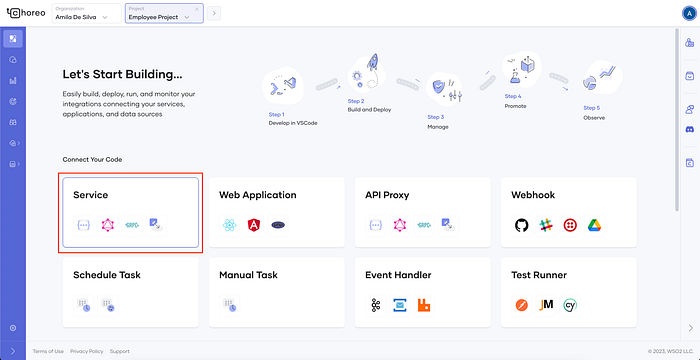
Task: Open the Terms of Use link
Action: click(x=48, y=351)
